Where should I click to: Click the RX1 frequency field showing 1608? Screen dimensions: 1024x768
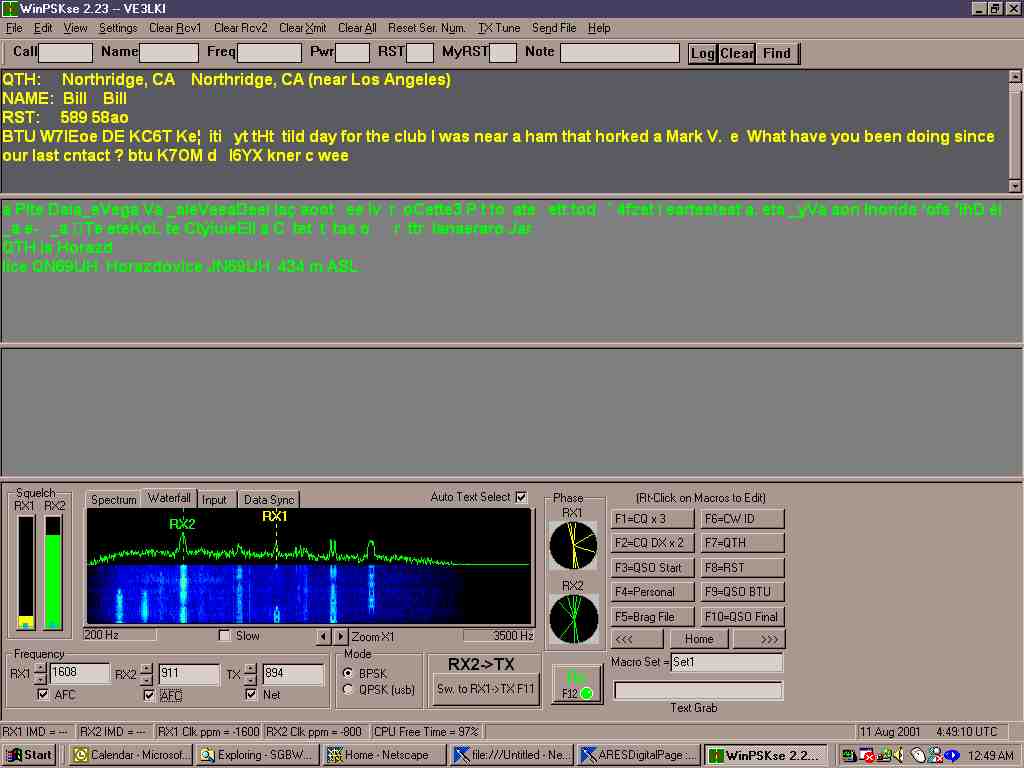coord(79,674)
